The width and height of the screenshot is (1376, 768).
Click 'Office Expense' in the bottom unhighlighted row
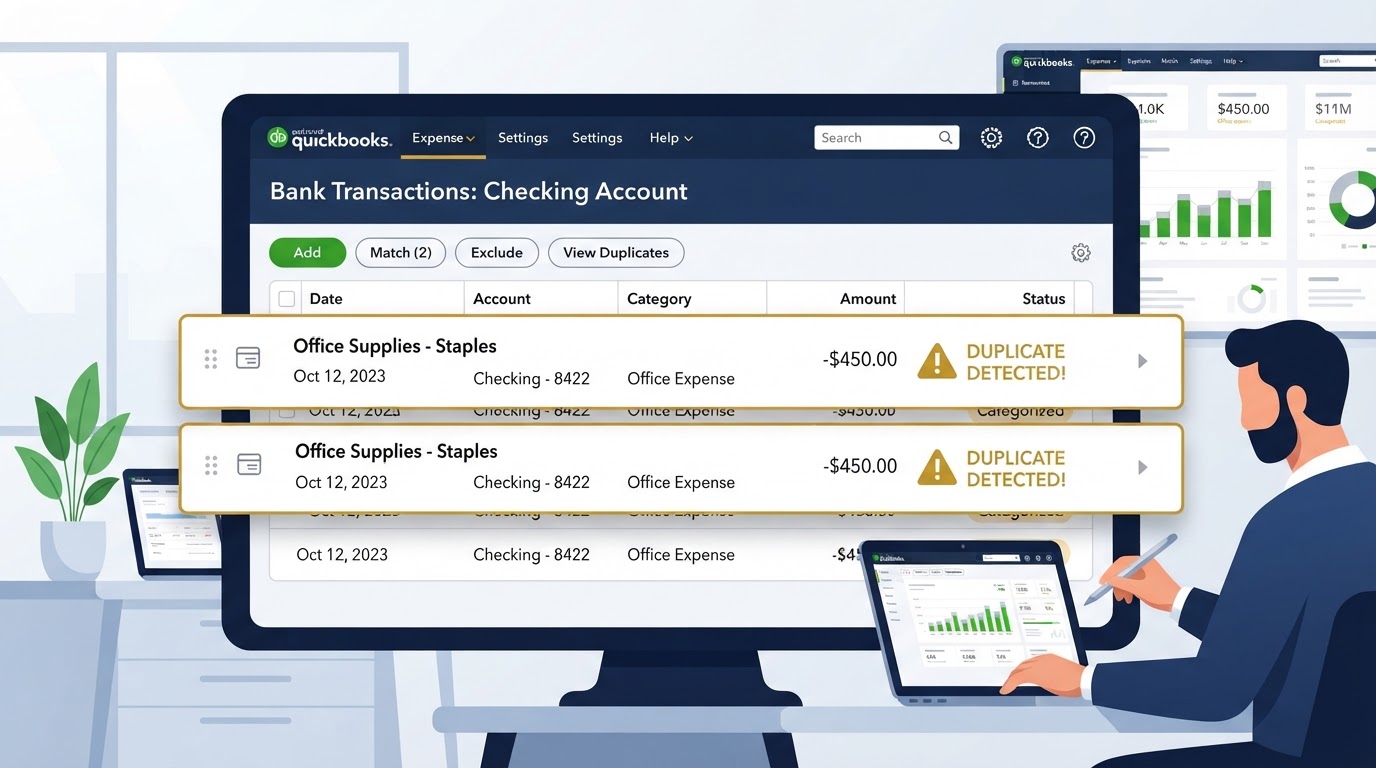[x=681, y=555]
